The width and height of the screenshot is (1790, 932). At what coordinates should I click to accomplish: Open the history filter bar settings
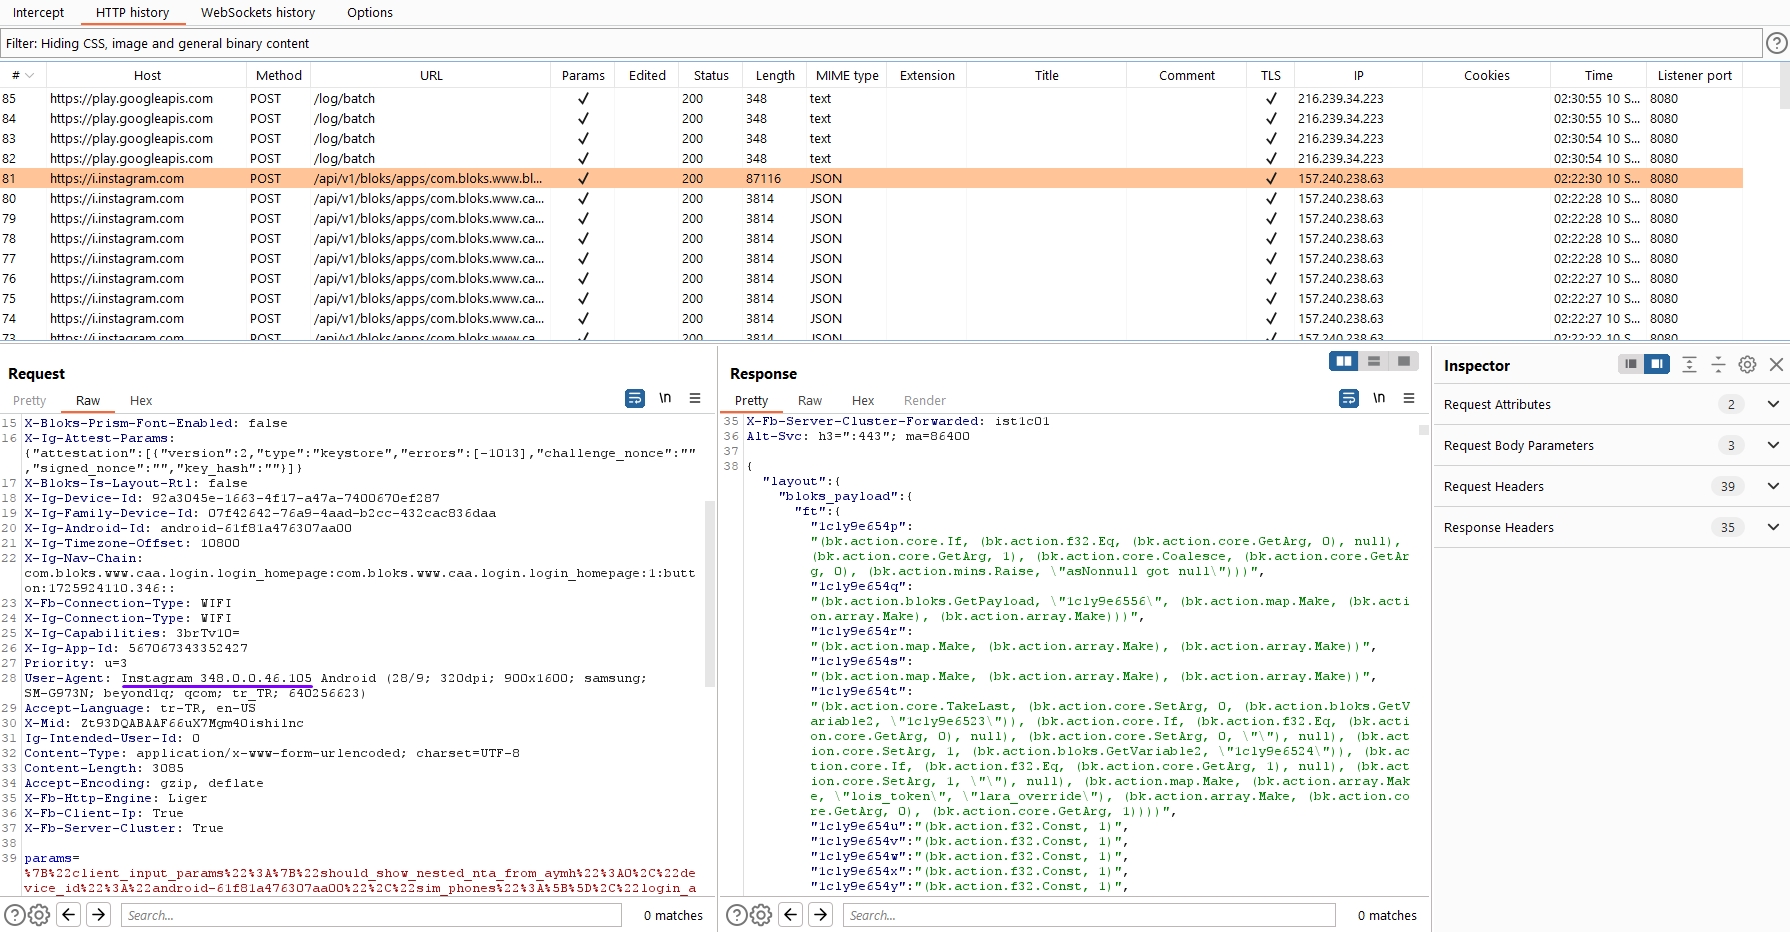881,43
